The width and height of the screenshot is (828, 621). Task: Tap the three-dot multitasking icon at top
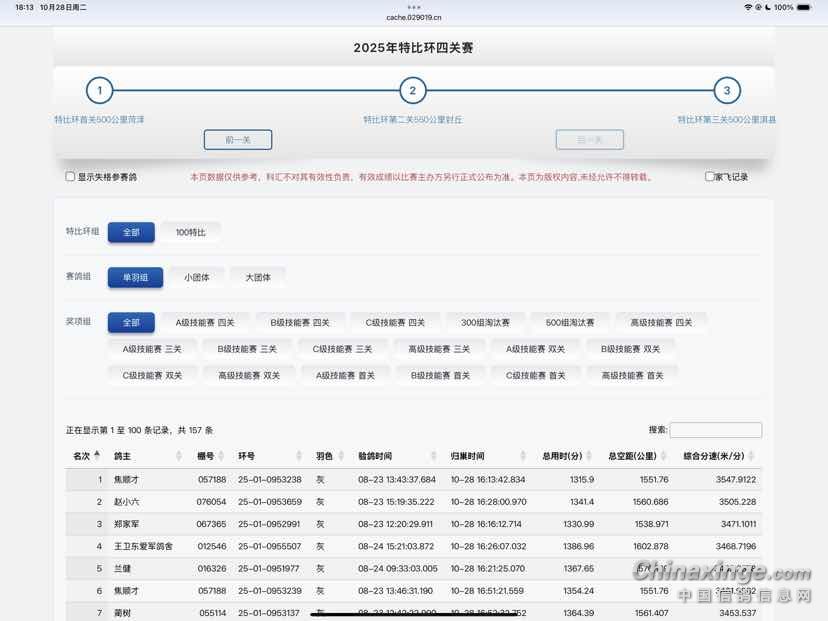point(414,7)
